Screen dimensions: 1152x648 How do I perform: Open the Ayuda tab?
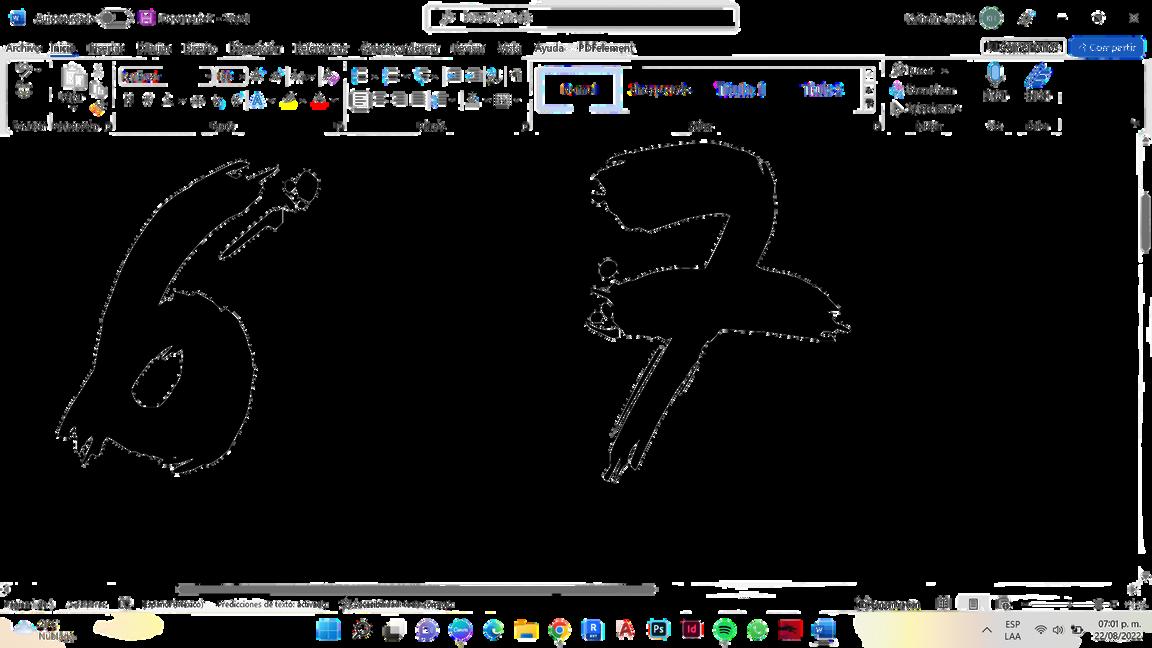549,48
